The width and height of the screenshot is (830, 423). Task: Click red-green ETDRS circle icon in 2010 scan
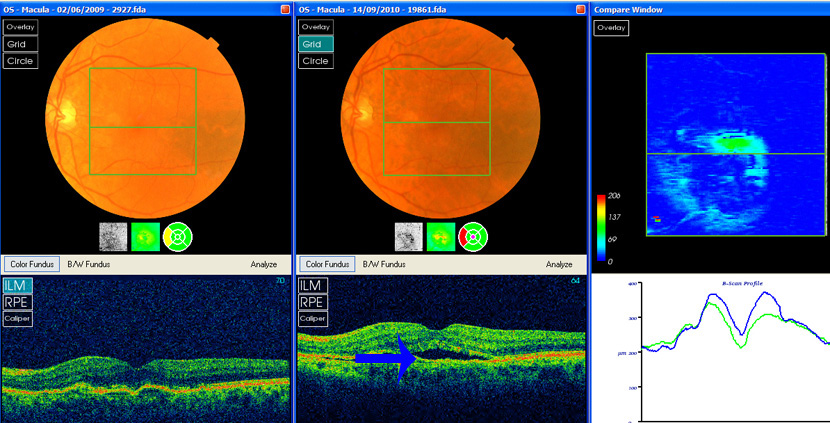coord(473,236)
